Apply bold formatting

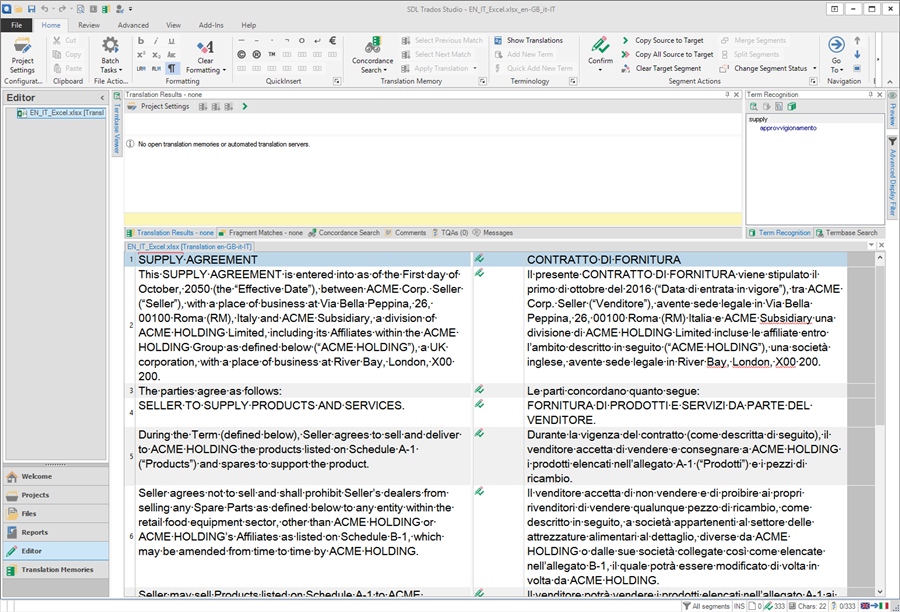tap(141, 41)
